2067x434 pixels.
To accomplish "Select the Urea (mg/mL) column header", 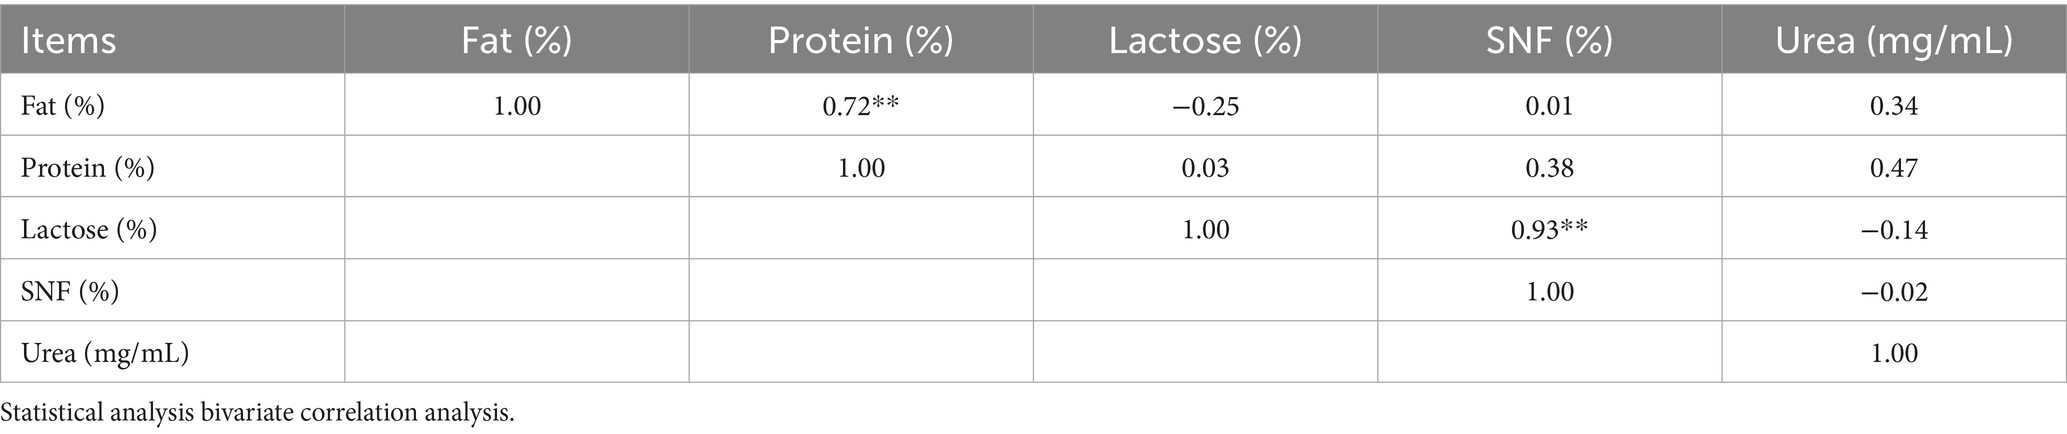I will (x=1893, y=41).
